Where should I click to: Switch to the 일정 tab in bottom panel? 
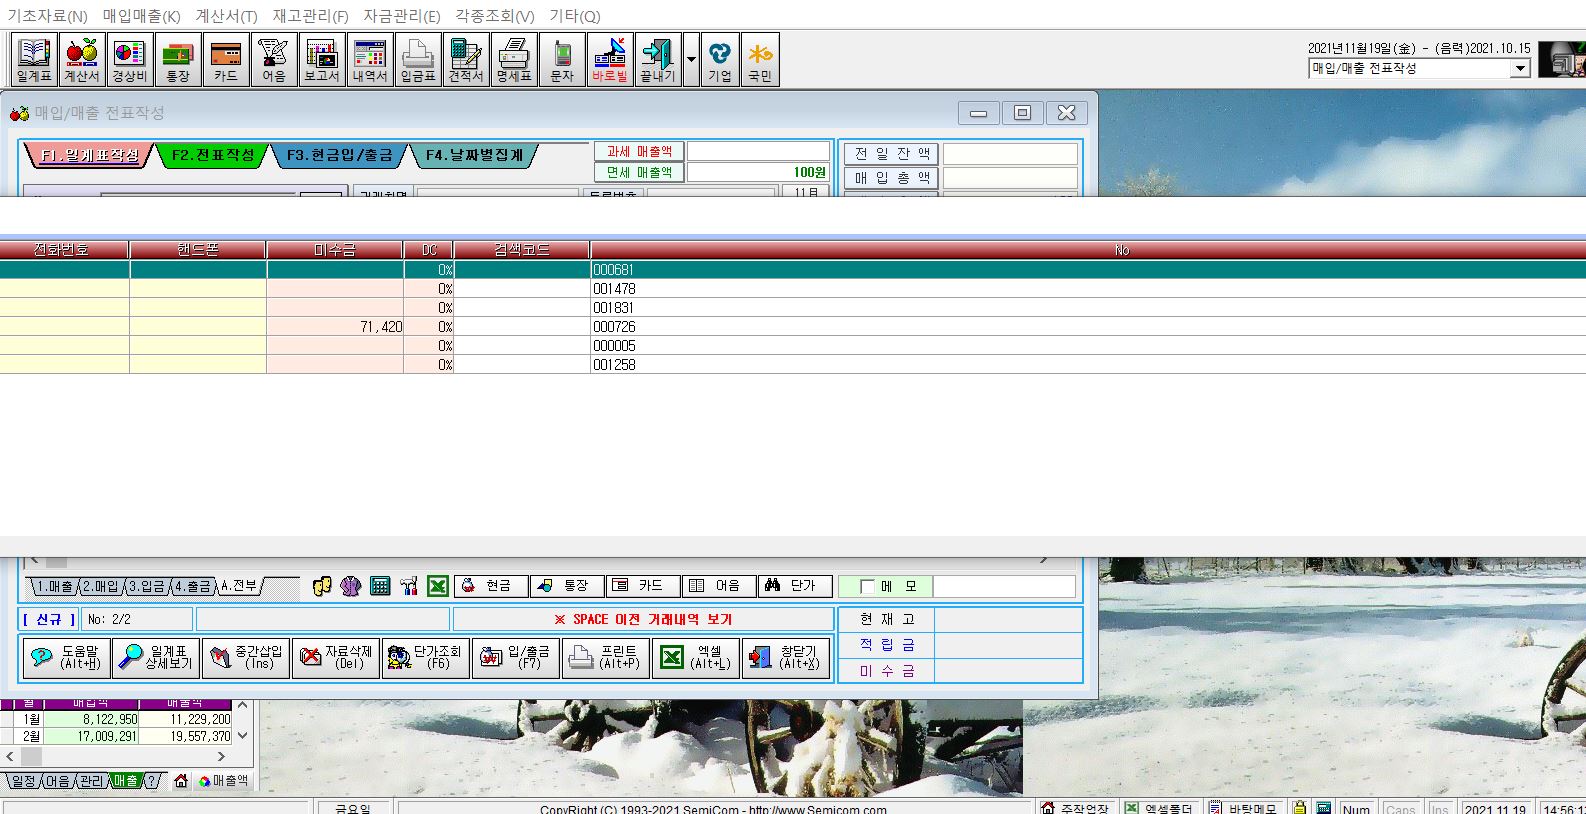(22, 781)
